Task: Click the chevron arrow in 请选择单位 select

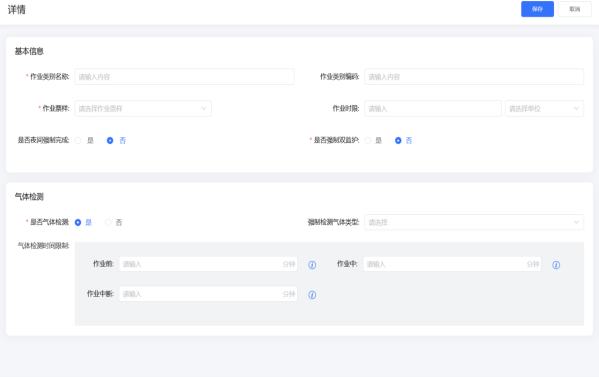Action: point(576,109)
